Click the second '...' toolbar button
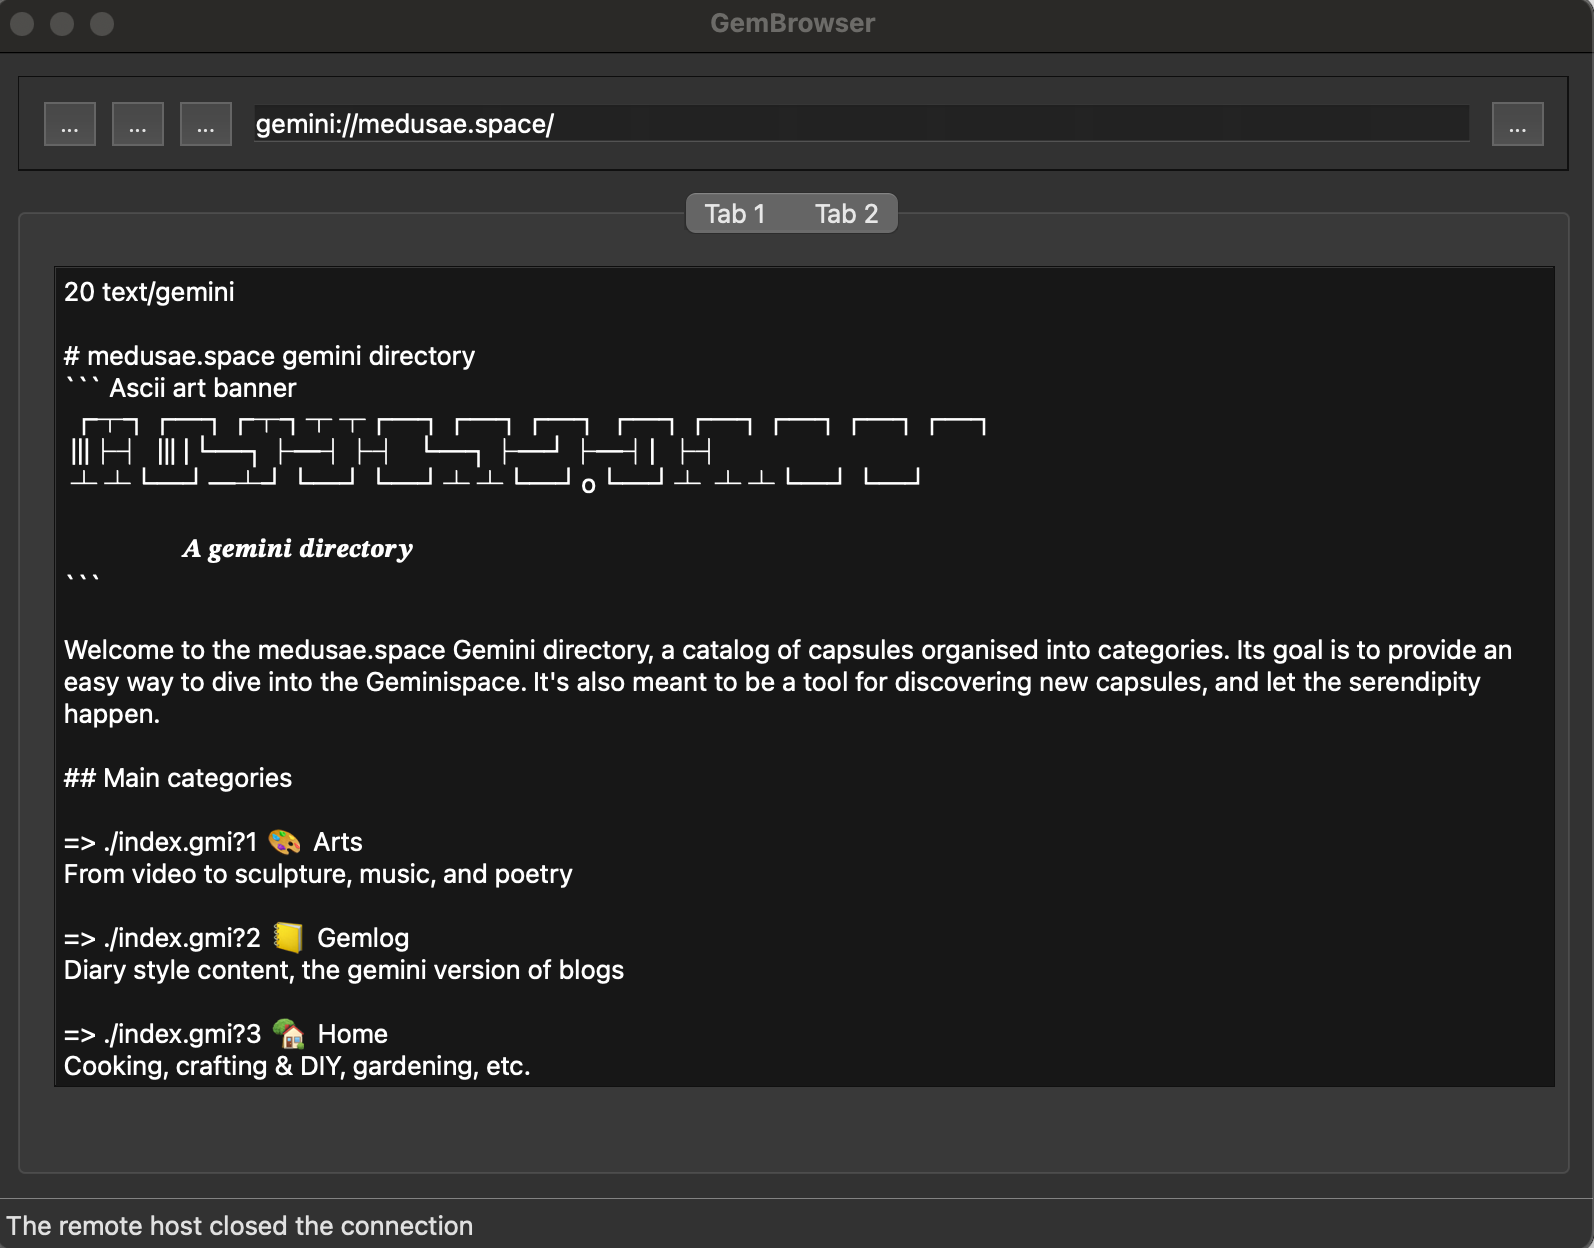Viewport: 1594px width, 1248px height. pyautogui.click(x=138, y=124)
